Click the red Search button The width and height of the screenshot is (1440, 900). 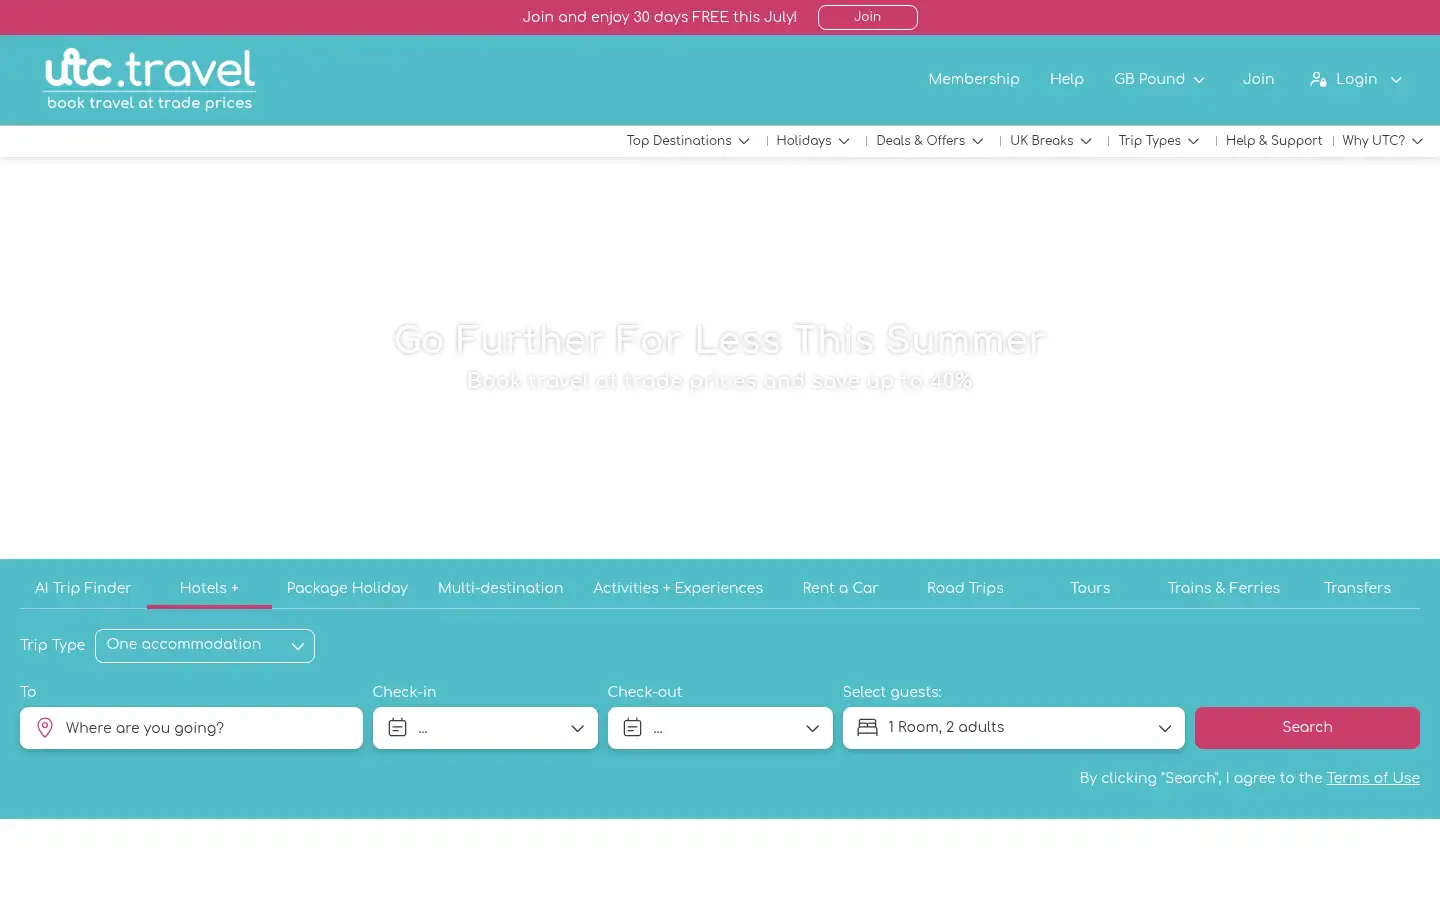pyautogui.click(x=1307, y=728)
